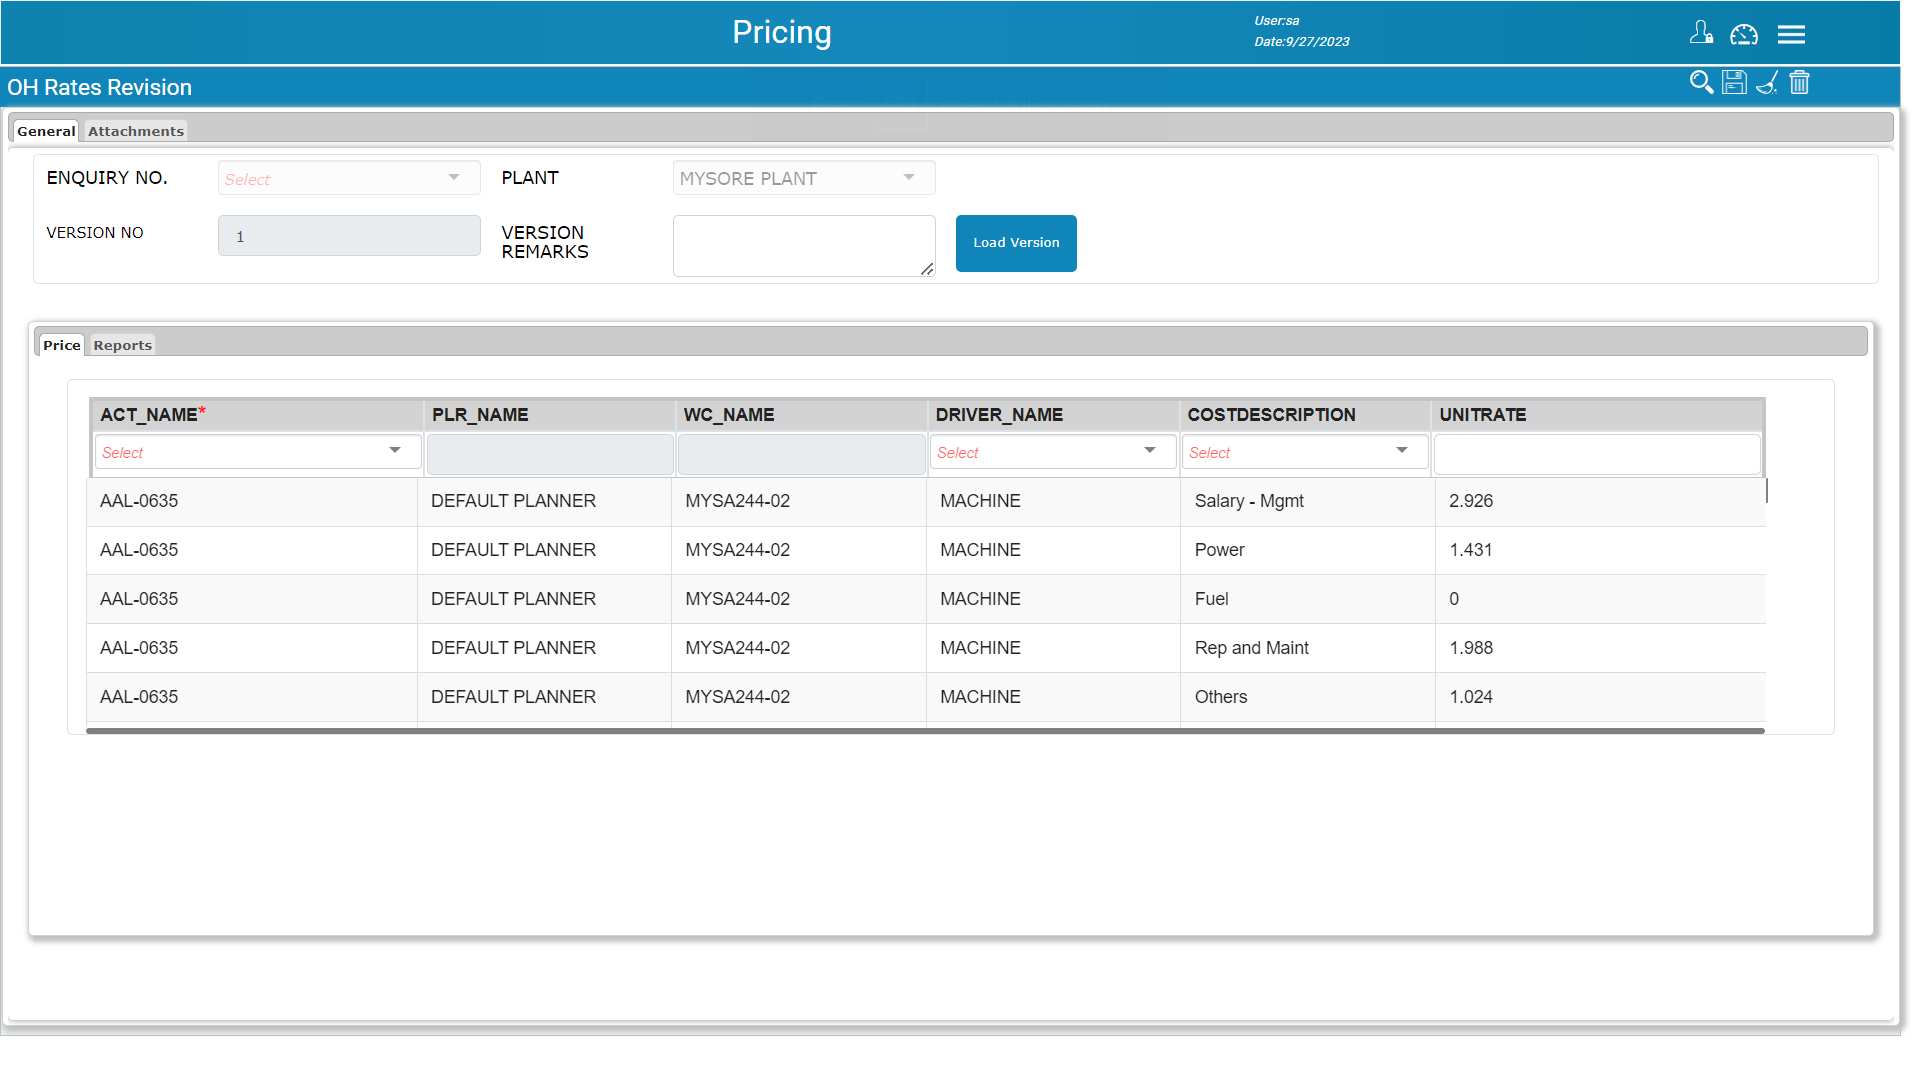Switch to the Reports tab

[x=122, y=345]
